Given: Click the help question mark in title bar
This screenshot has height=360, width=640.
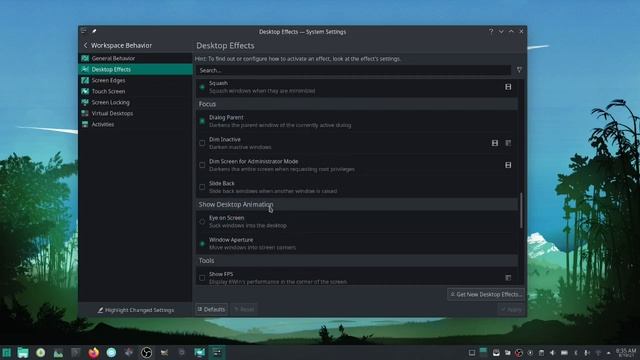Looking at the screenshot, I should 491,31.
